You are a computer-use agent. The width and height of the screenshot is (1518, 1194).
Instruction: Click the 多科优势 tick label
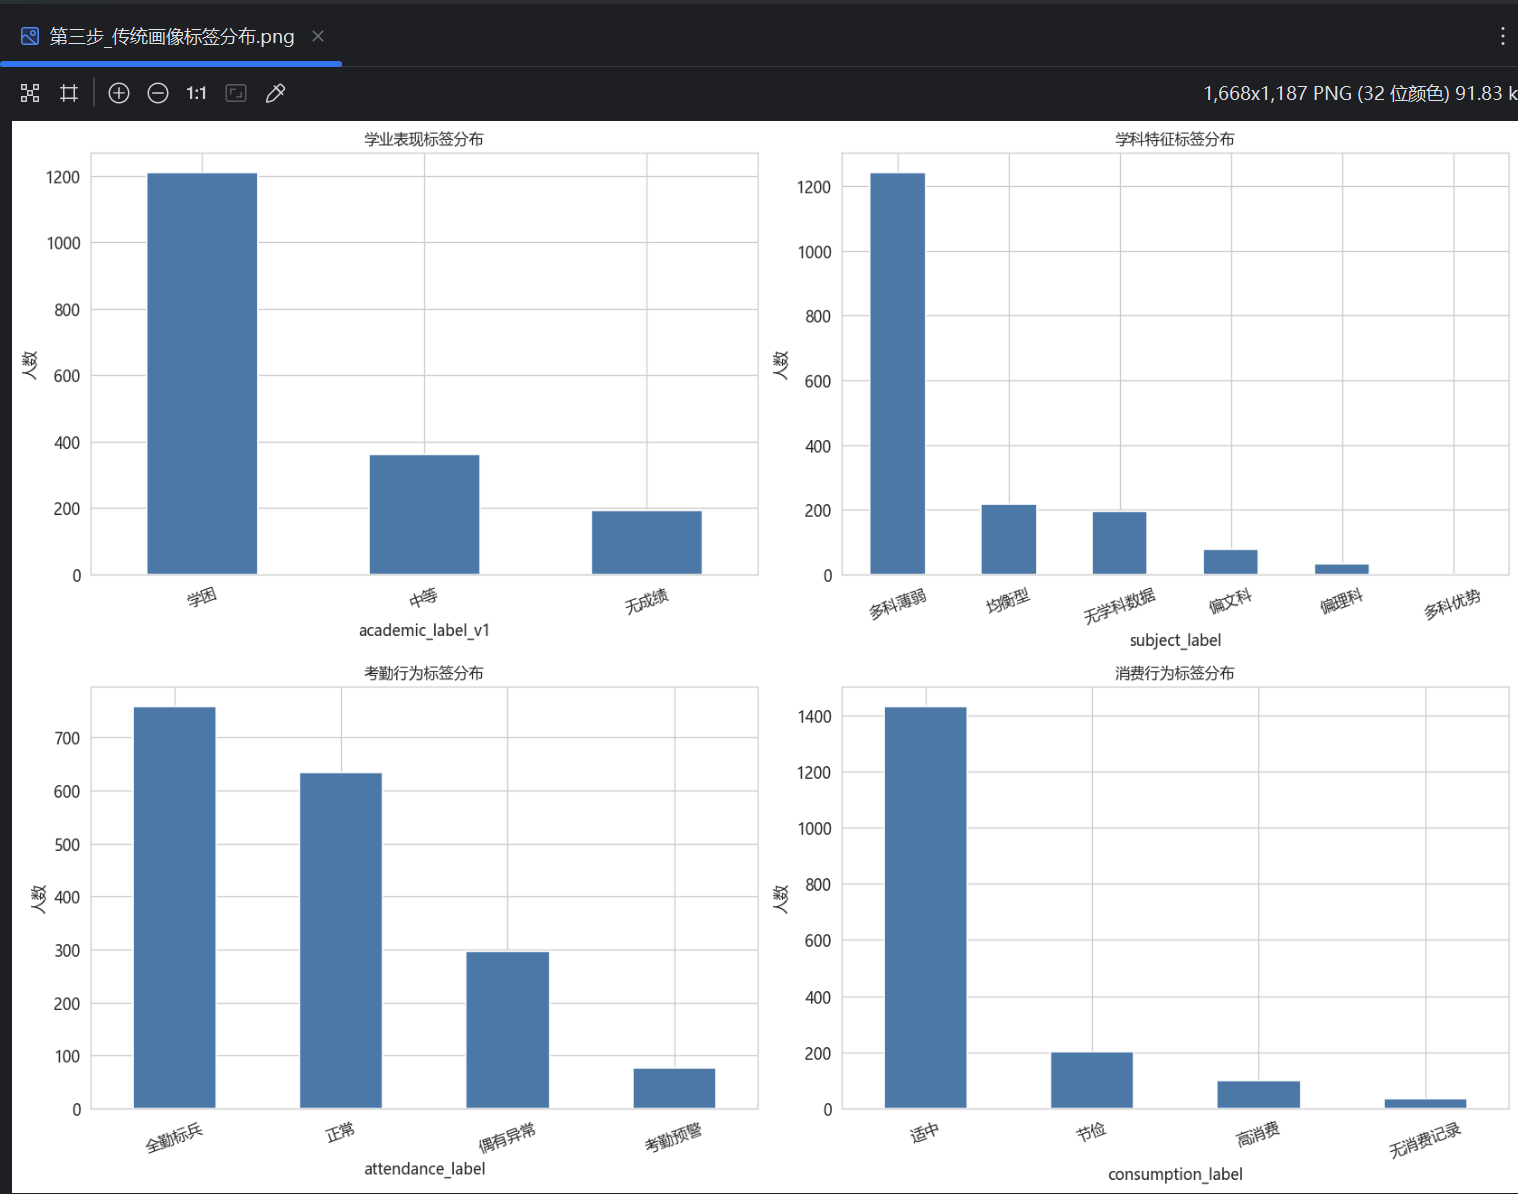pyautogui.click(x=1452, y=604)
